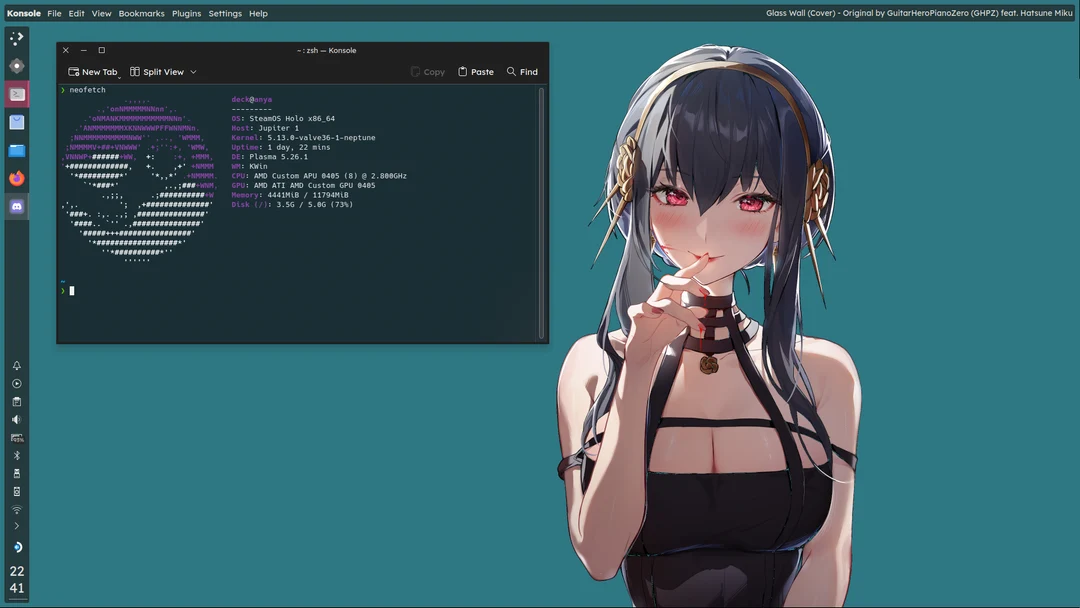1080x608 pixels.
Task: Click the notifications bell icon
Action: click(x=16, y=366)
